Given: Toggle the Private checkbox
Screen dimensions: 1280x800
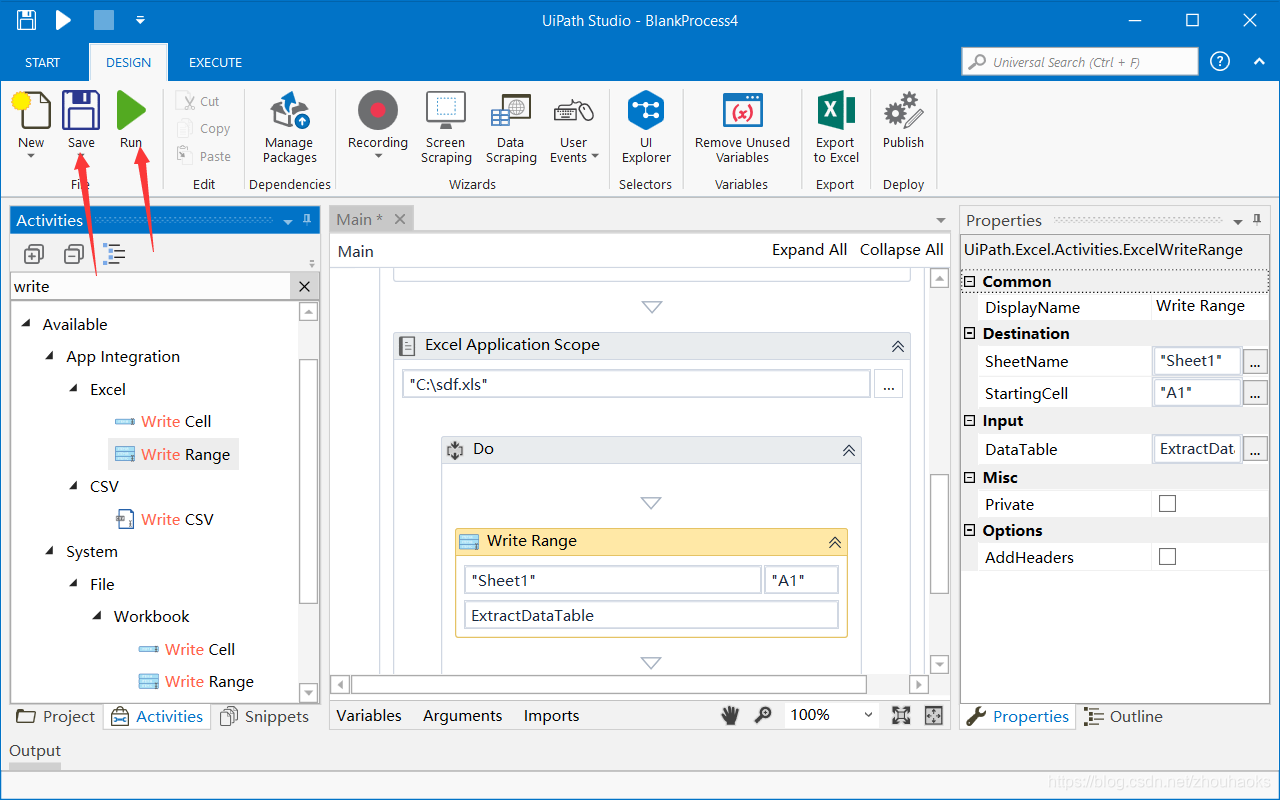Looking at the screenshot, I should 1167,504.
